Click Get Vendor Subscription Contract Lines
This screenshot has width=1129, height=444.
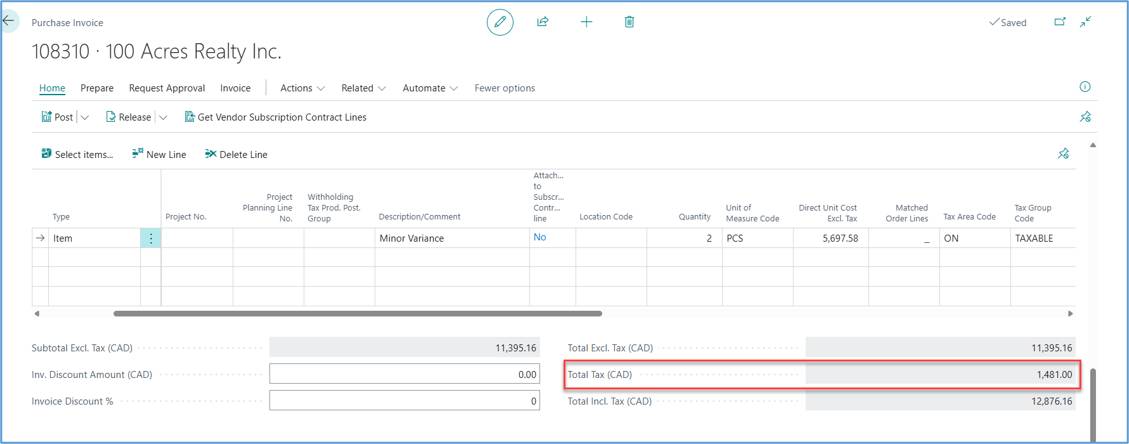276,117
